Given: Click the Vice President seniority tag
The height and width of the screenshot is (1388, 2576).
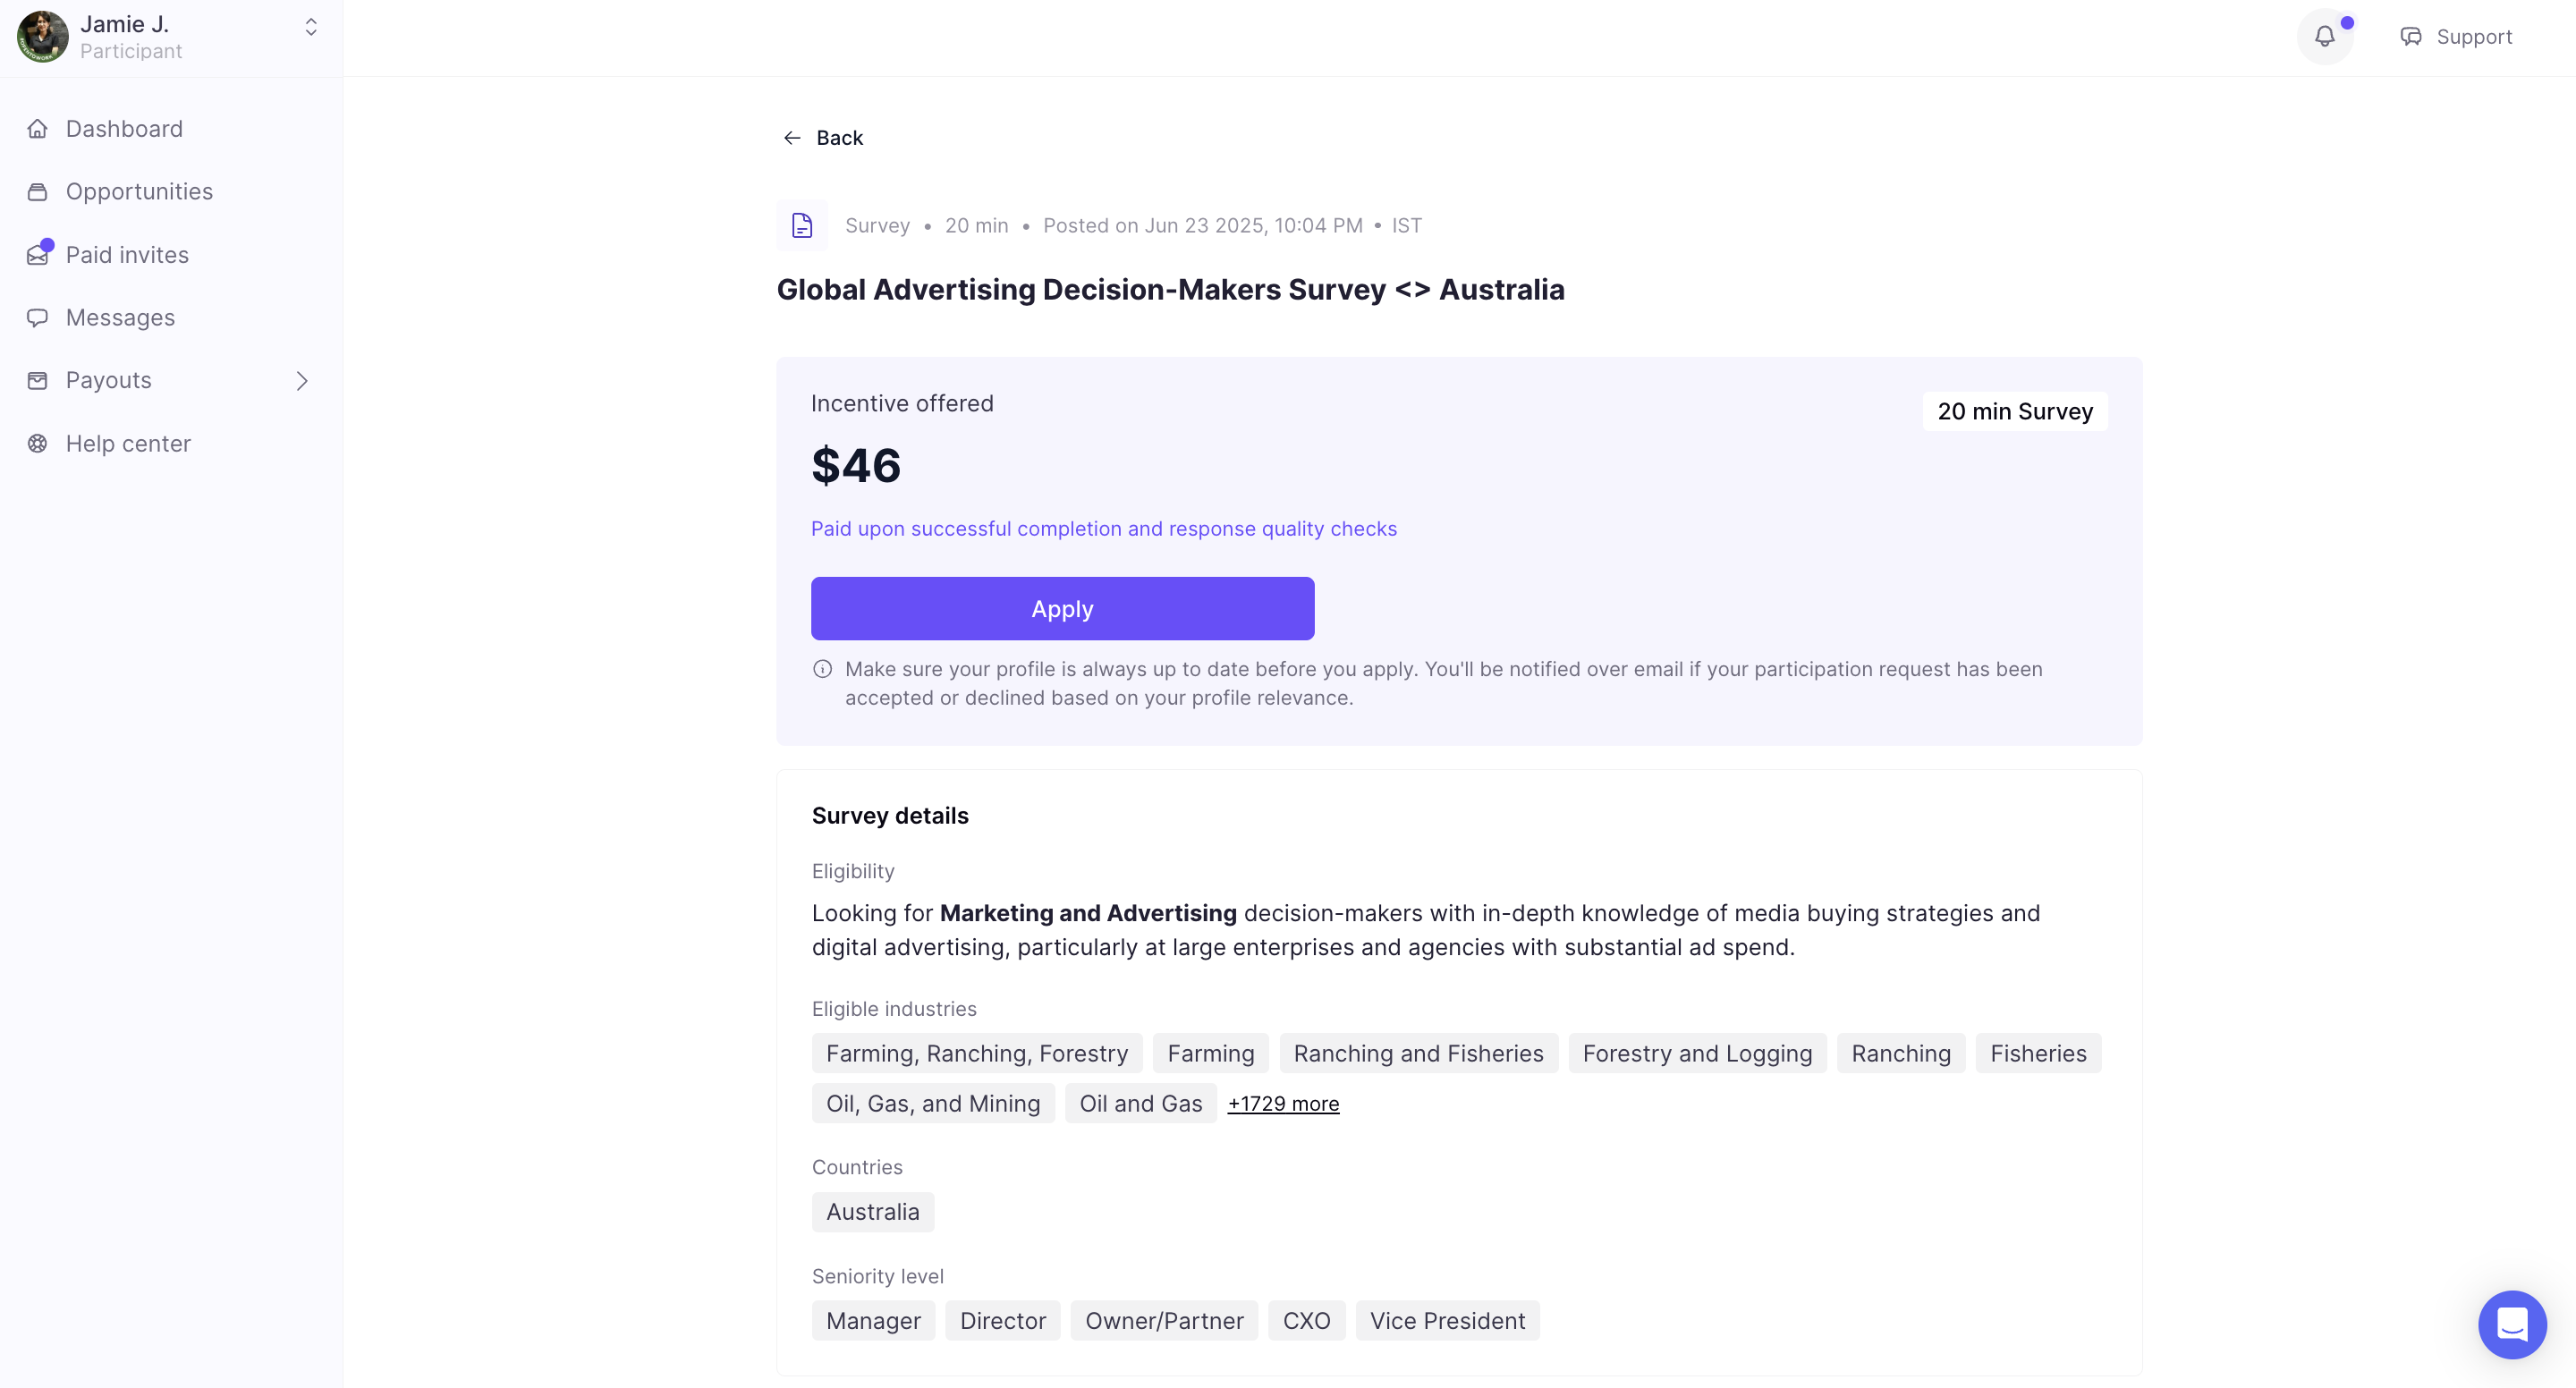Looking at the screenshot, I should tap(1447, 1321).
